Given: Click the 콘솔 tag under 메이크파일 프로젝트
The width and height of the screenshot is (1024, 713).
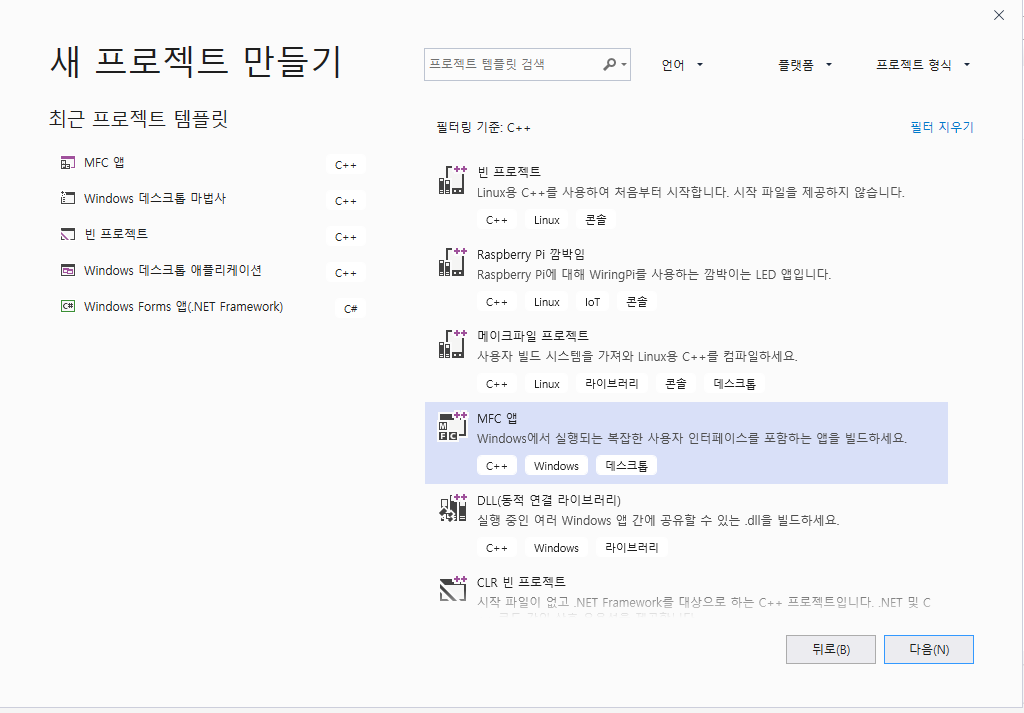Looking at the screenshot, I should 675,384.
